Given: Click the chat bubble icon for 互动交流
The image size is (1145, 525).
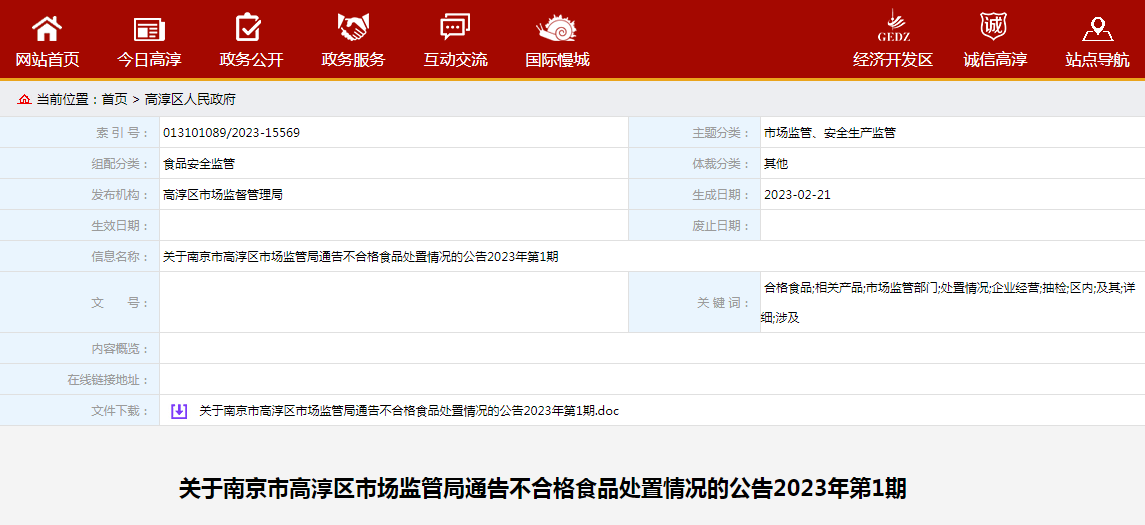Looking at the screenshot, I should click(x=455, y=28).
